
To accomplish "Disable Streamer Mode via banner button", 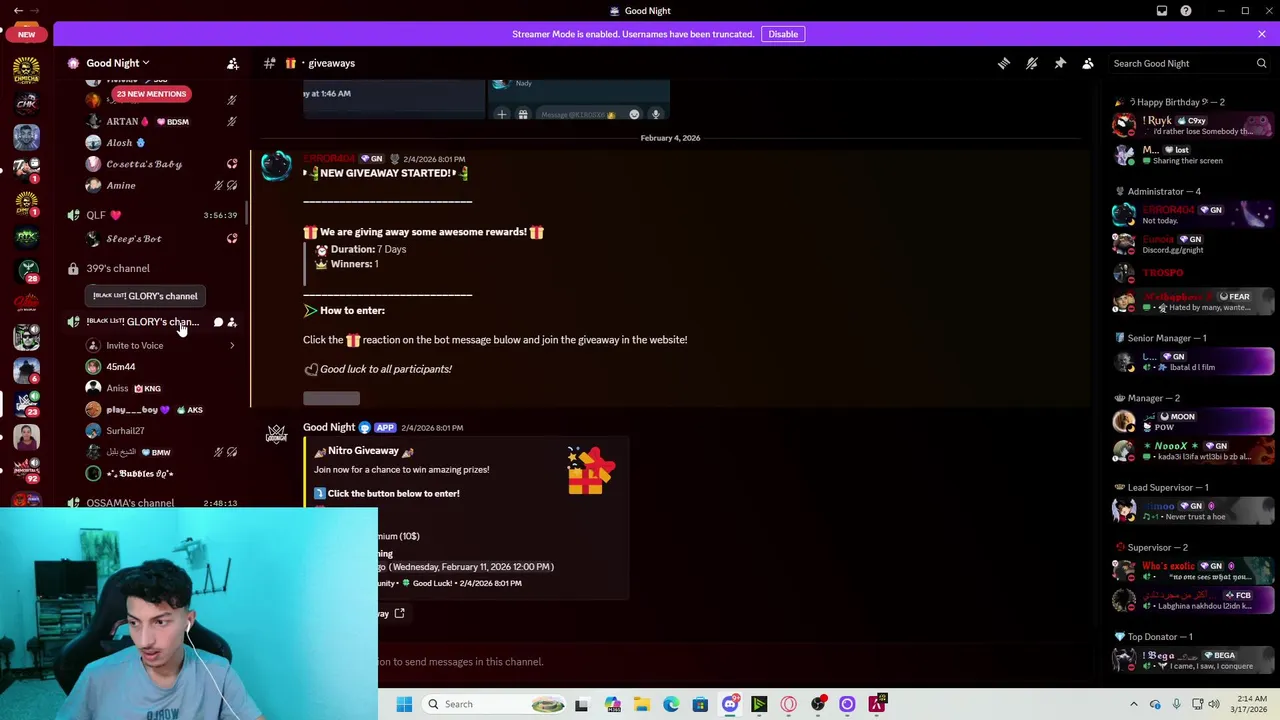I will coord(783,34).
